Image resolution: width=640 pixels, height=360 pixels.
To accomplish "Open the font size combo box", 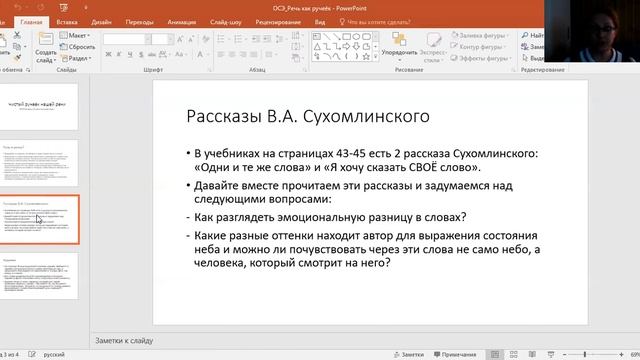I will tap(162, 39).
